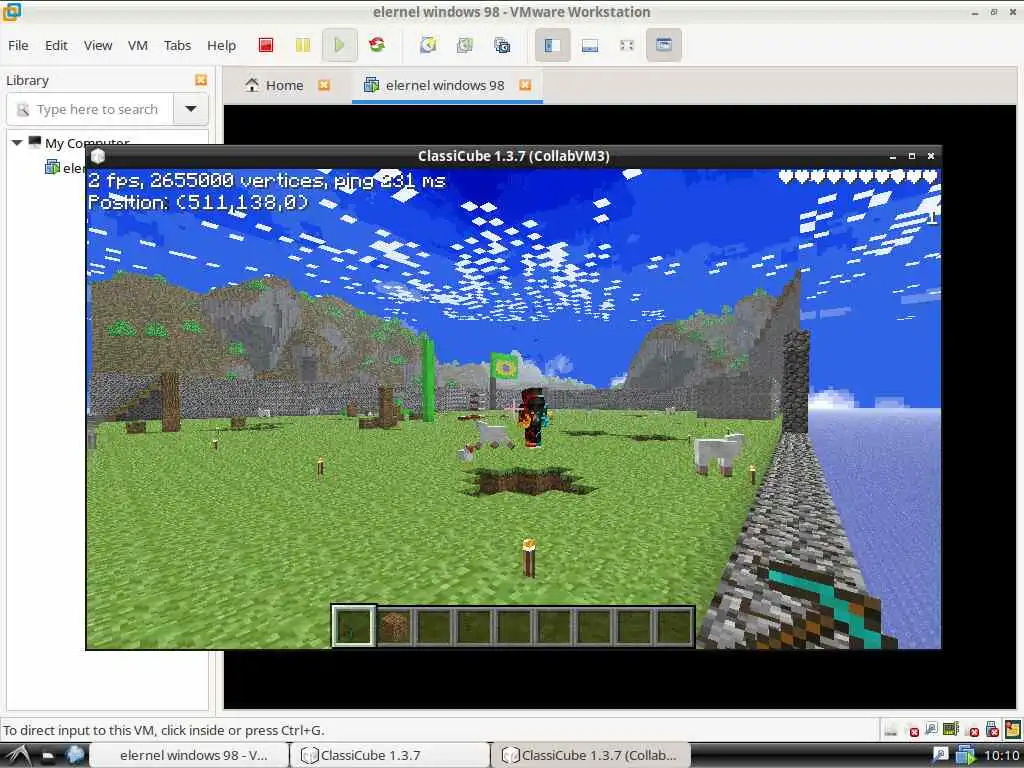The width and height of the screenshot is (1024, 768).
Task: Click the show desktop taskbar icon
Action: (x=48, y=756)
